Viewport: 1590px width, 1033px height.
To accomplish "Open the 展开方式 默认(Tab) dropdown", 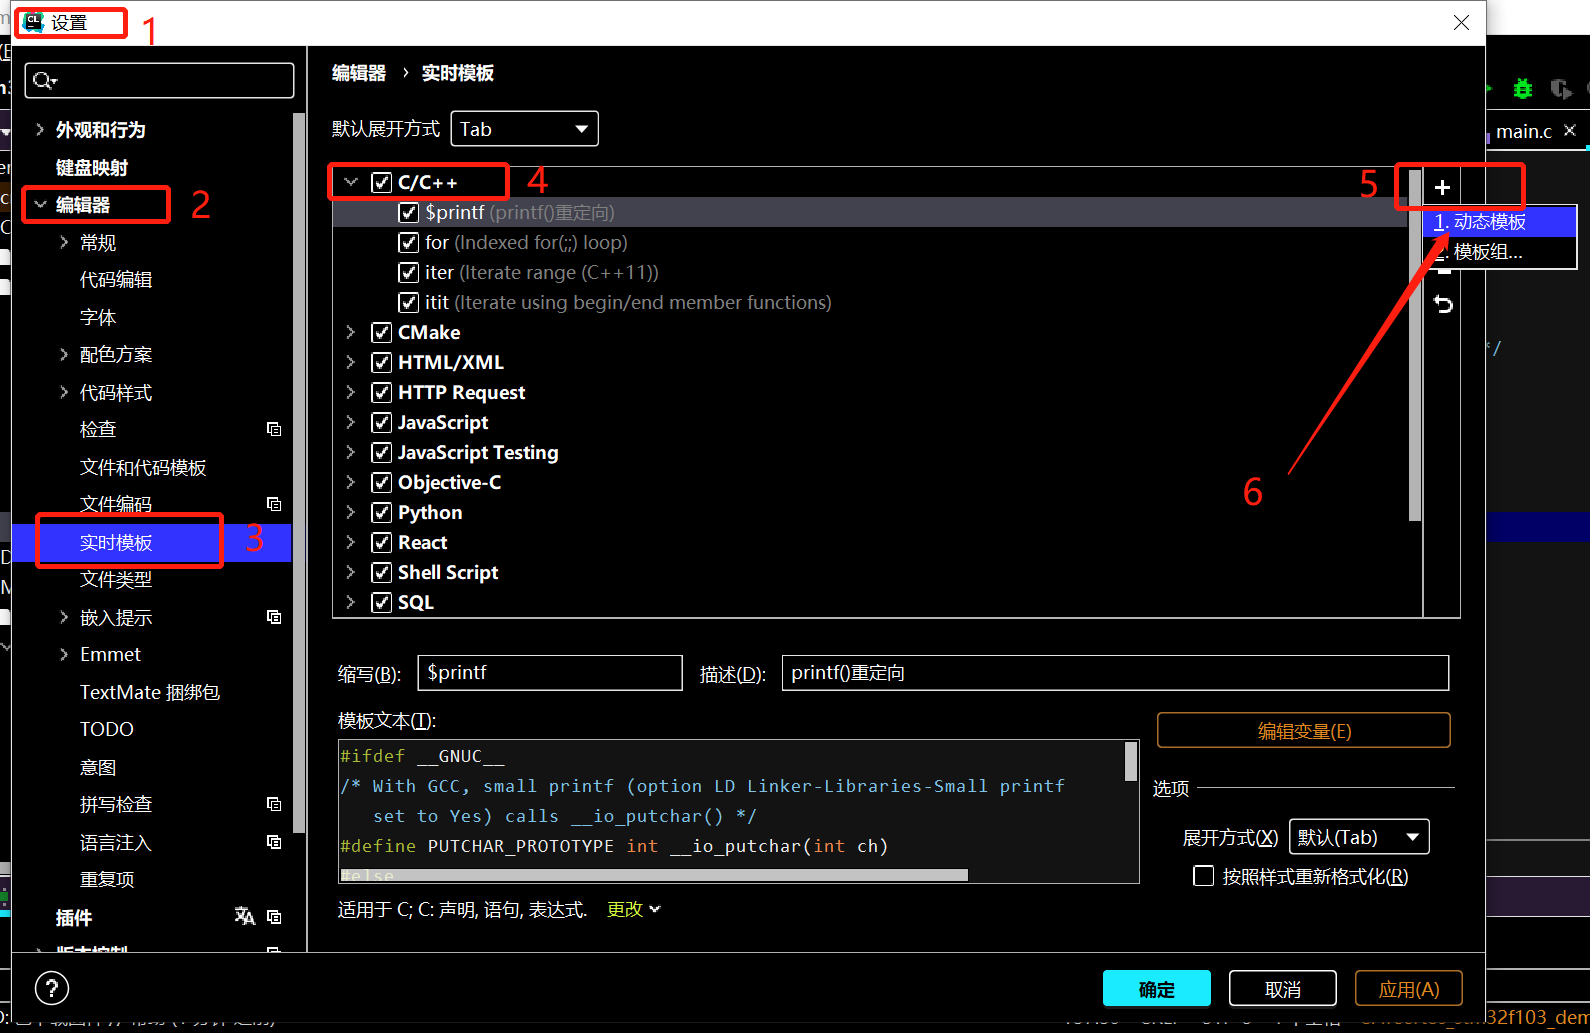I will pyautogui.click(x=1359, y=837).
